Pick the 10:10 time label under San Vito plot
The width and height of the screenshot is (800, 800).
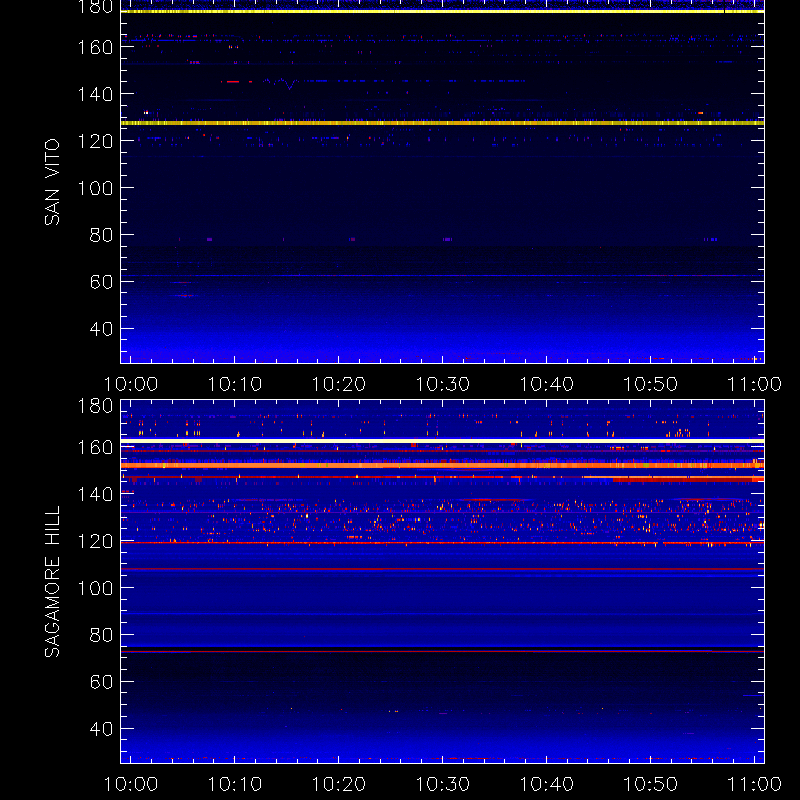click(x=235, y=384)
